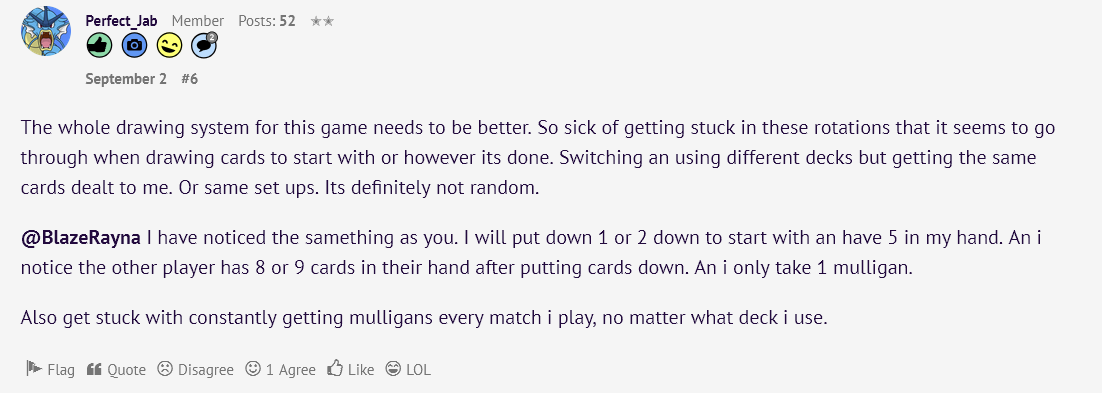Click the green thumbs-up badge
This screenshot has height=393, width=1102.
click(x=99, y=46)
